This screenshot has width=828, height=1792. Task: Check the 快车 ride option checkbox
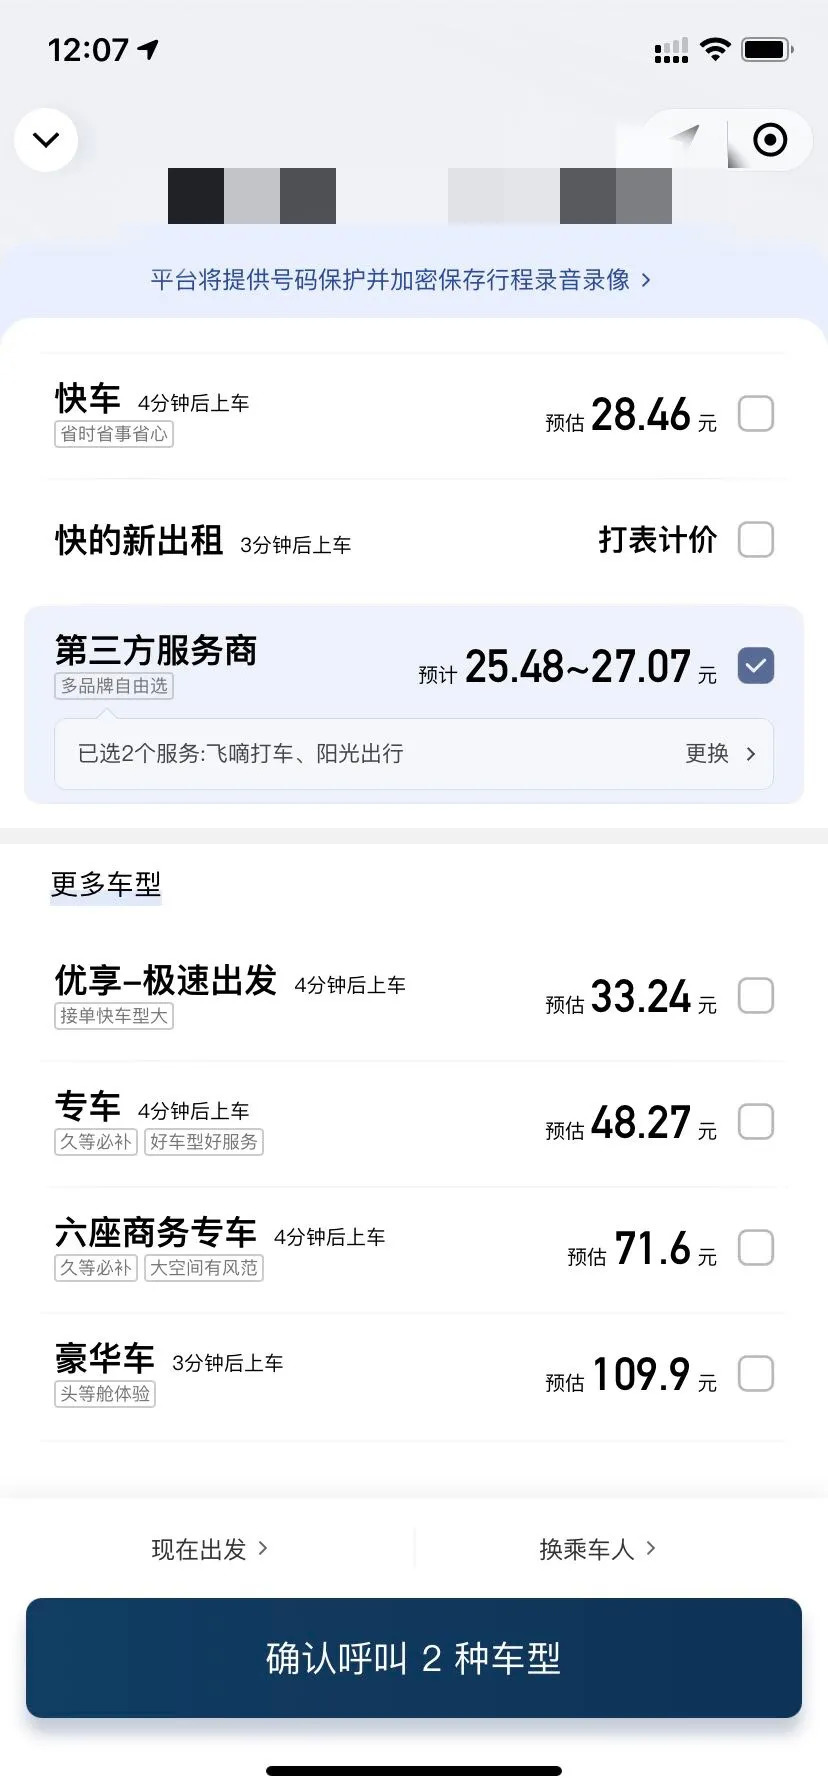(756, 413)
